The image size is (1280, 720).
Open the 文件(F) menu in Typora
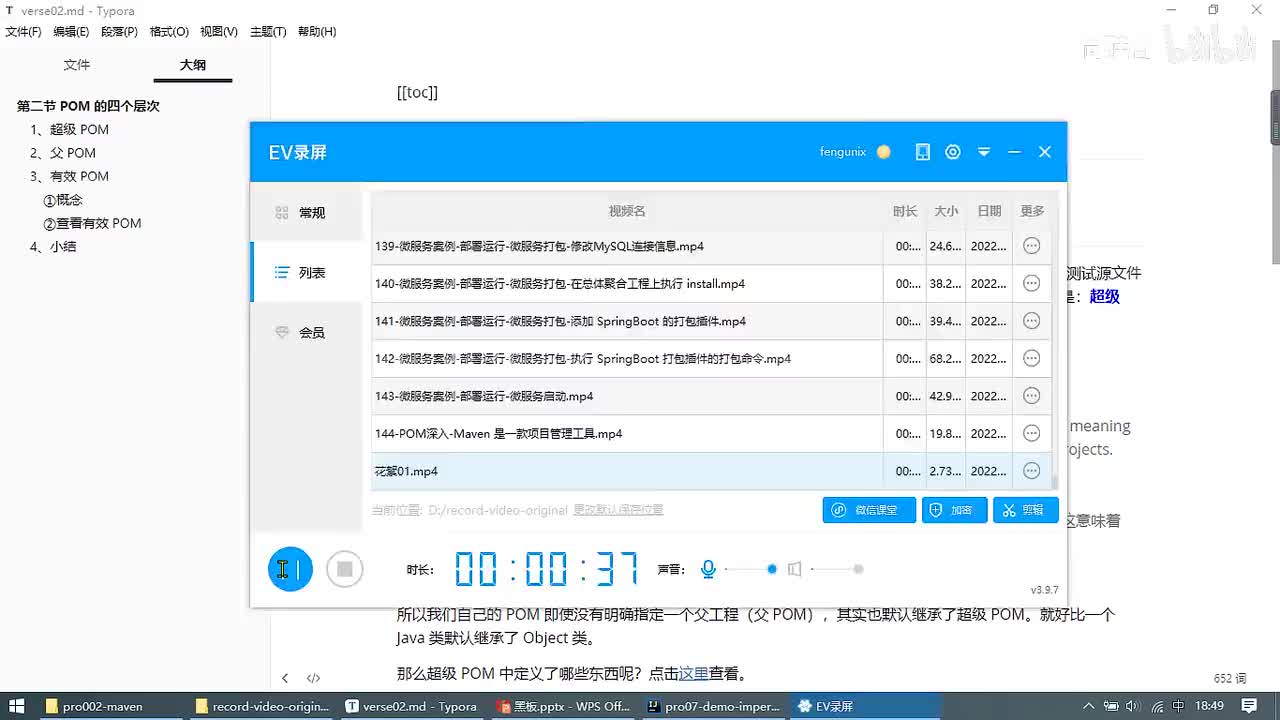23,32
